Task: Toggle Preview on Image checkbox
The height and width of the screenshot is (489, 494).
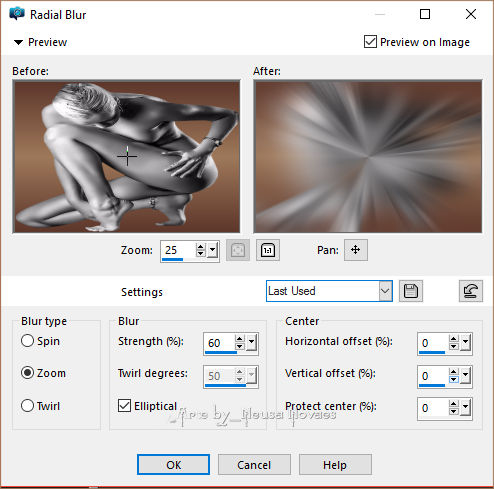Action: click(370, 42)
